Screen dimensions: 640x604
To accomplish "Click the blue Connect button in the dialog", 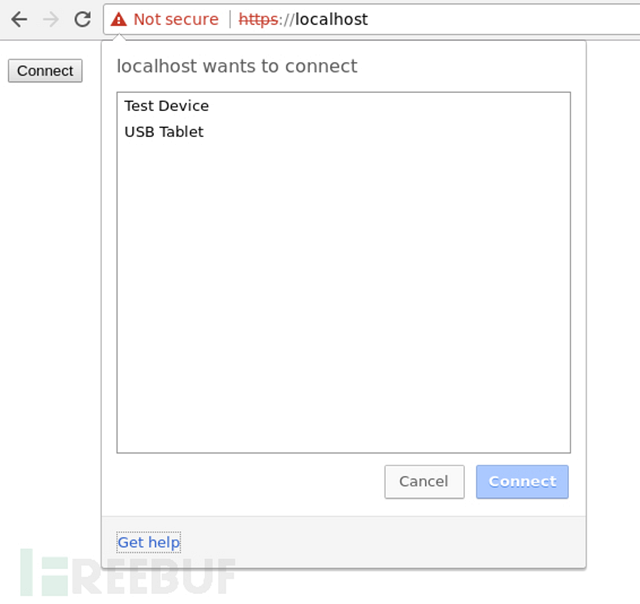I will (x=522, y=482).
